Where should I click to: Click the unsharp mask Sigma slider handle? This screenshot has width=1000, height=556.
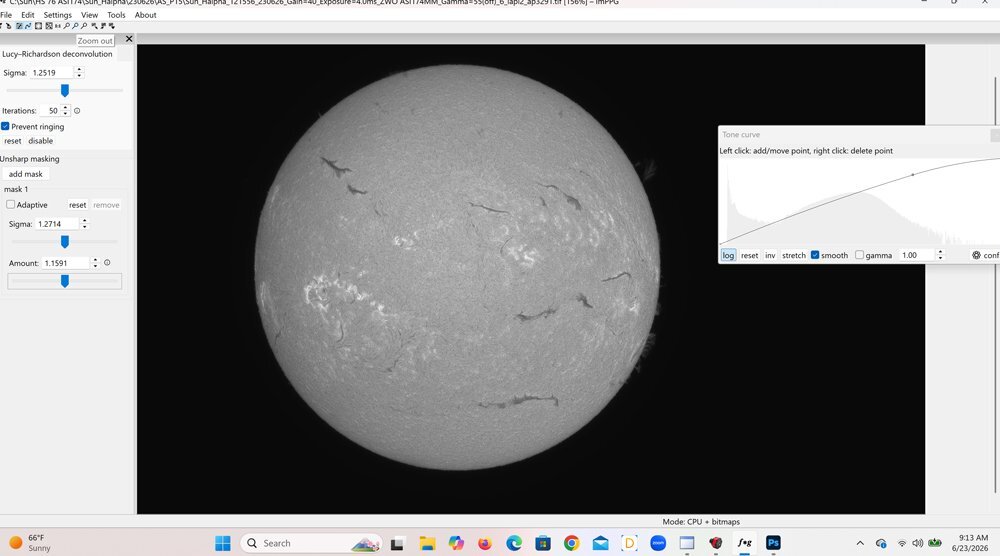64,242
